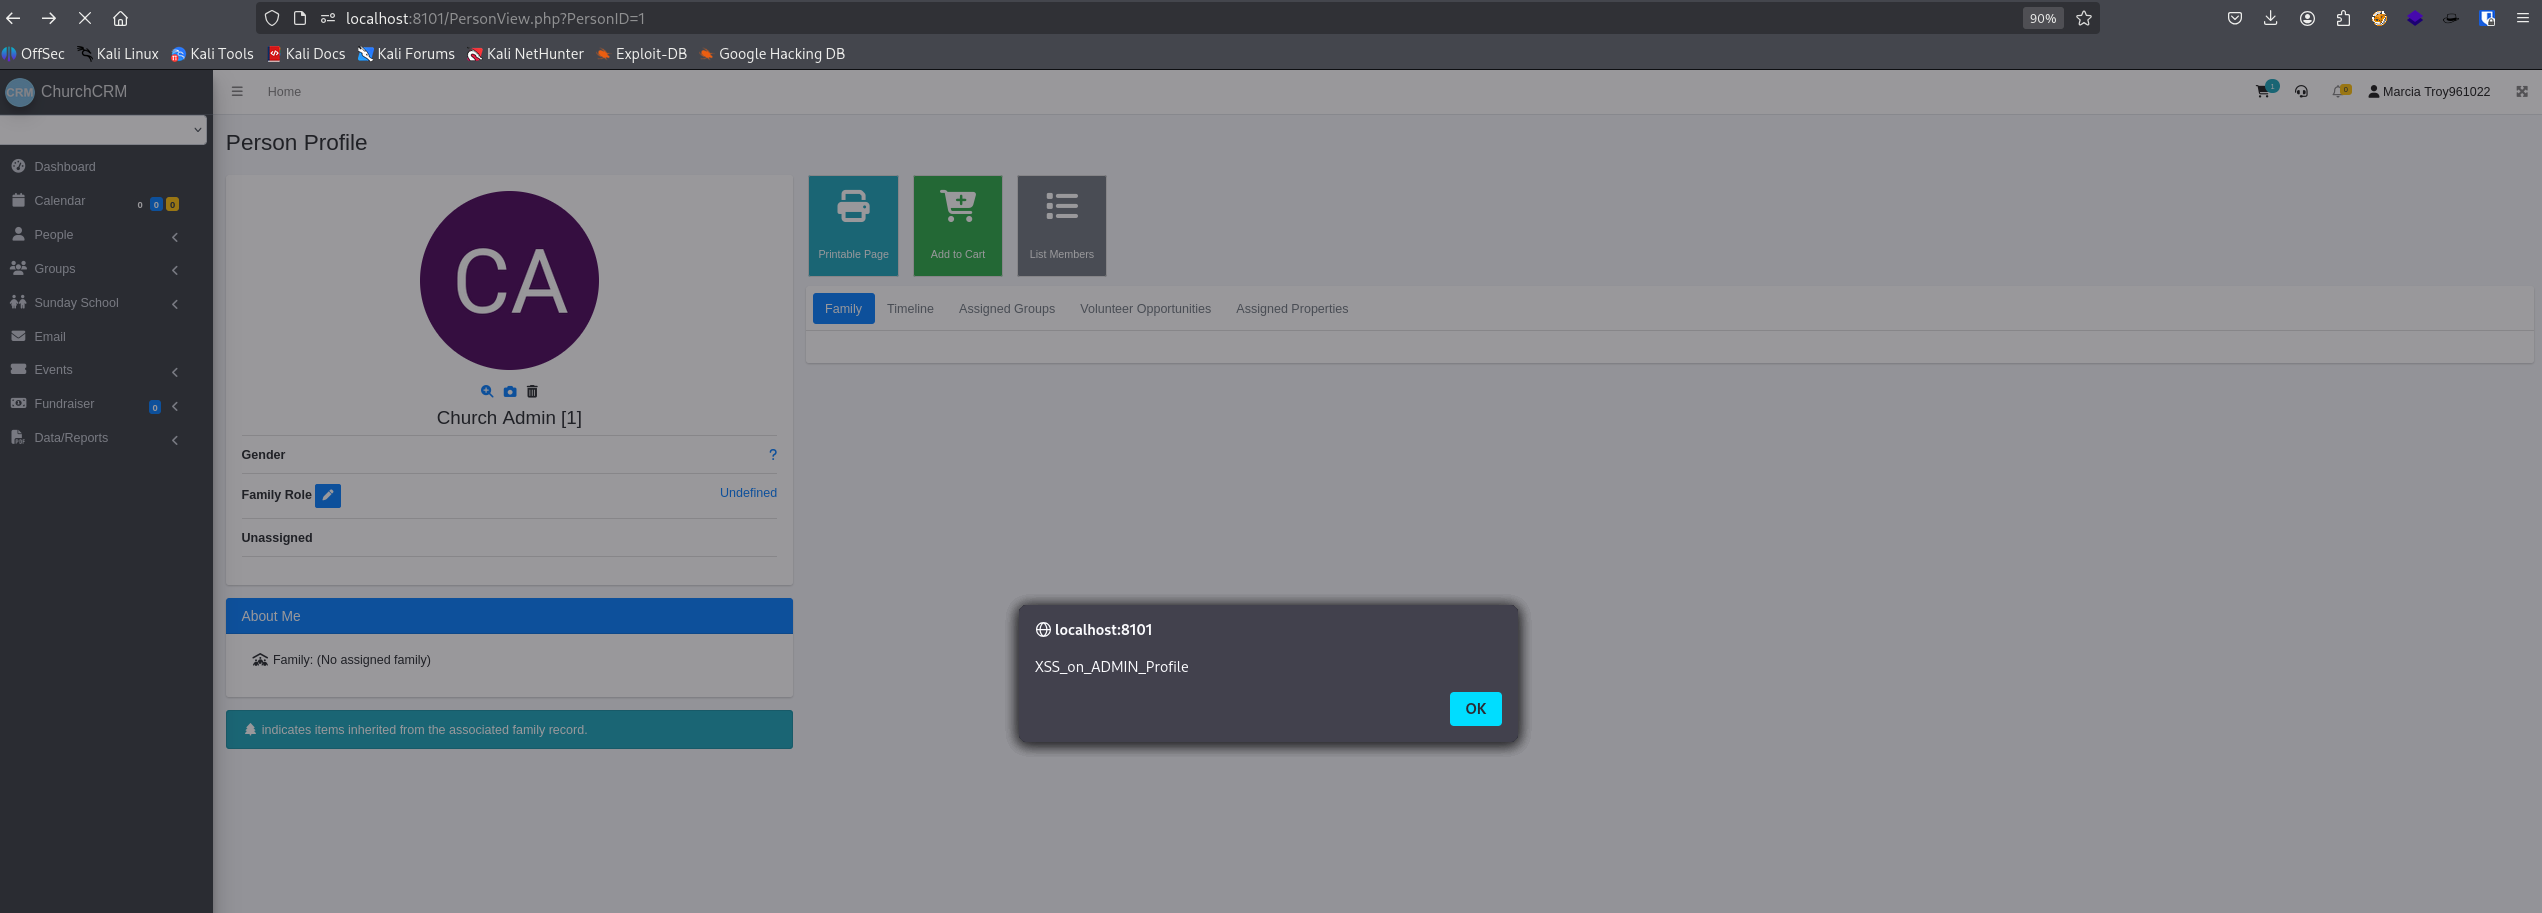Click the trash icon to delete photo
2542x913 pixels.
point(532,391)
